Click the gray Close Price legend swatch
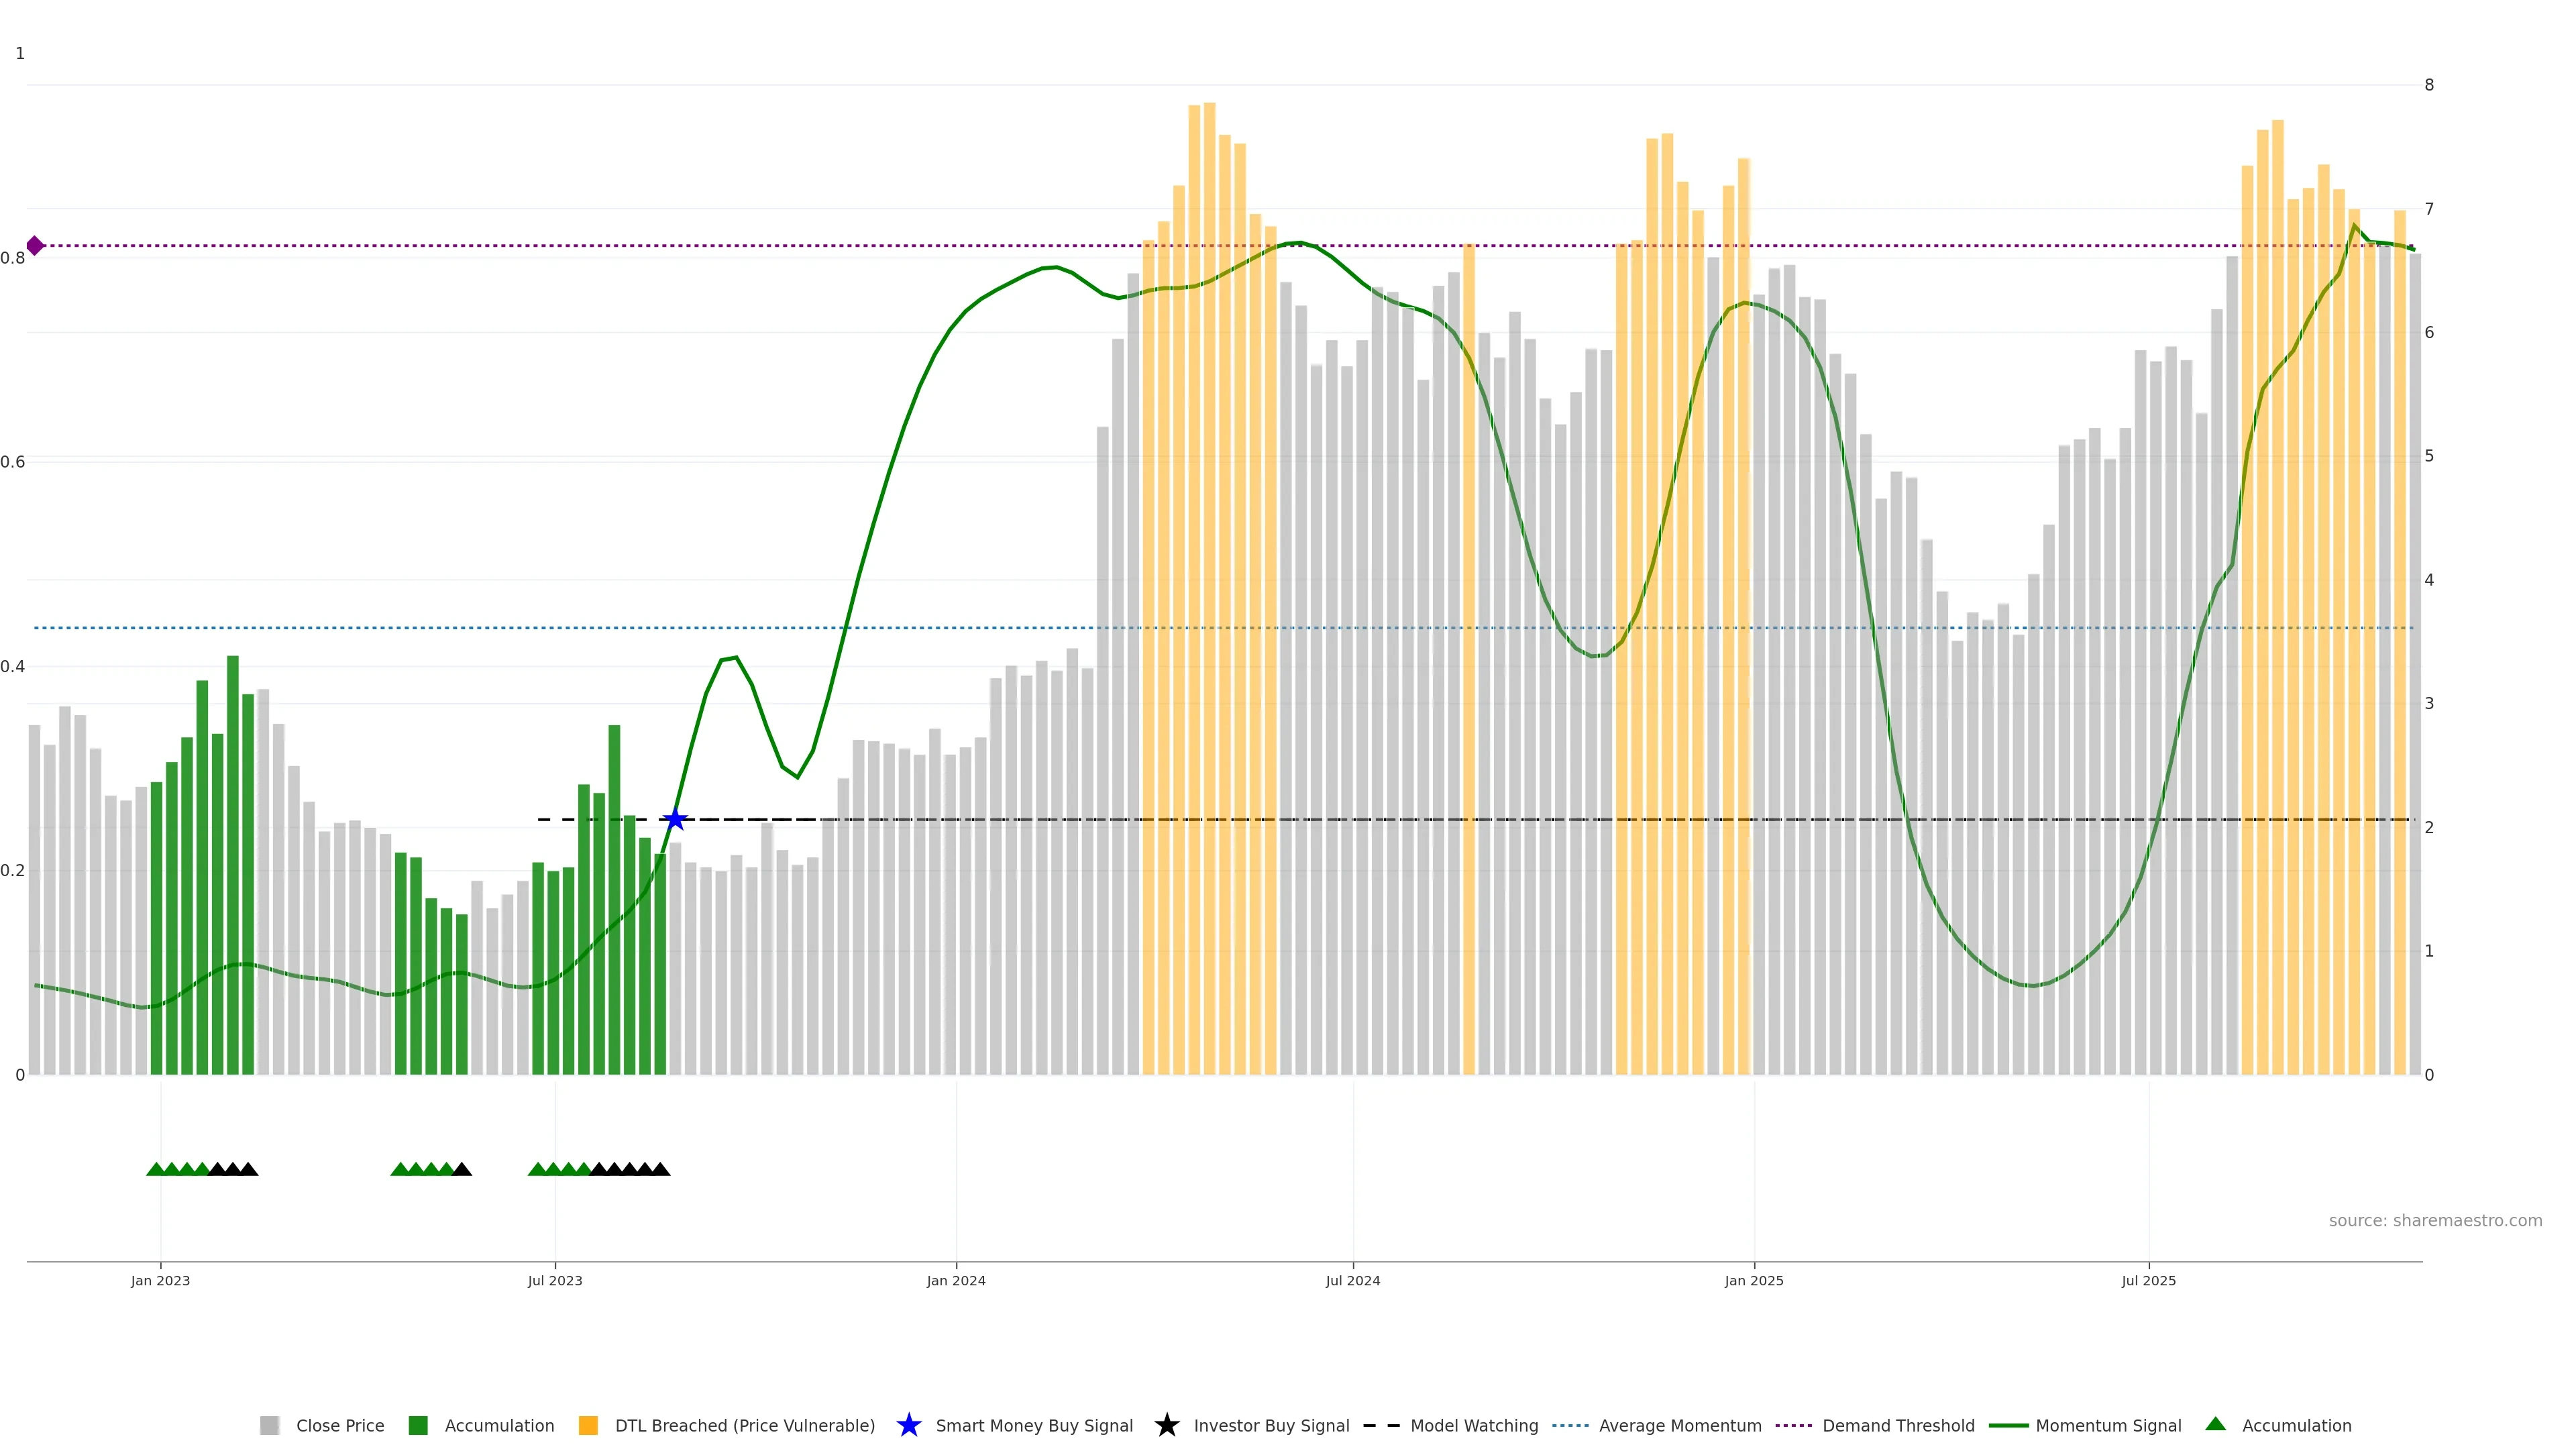The height and width of the screenshot is (1449, 2576). coord(269,1425)
